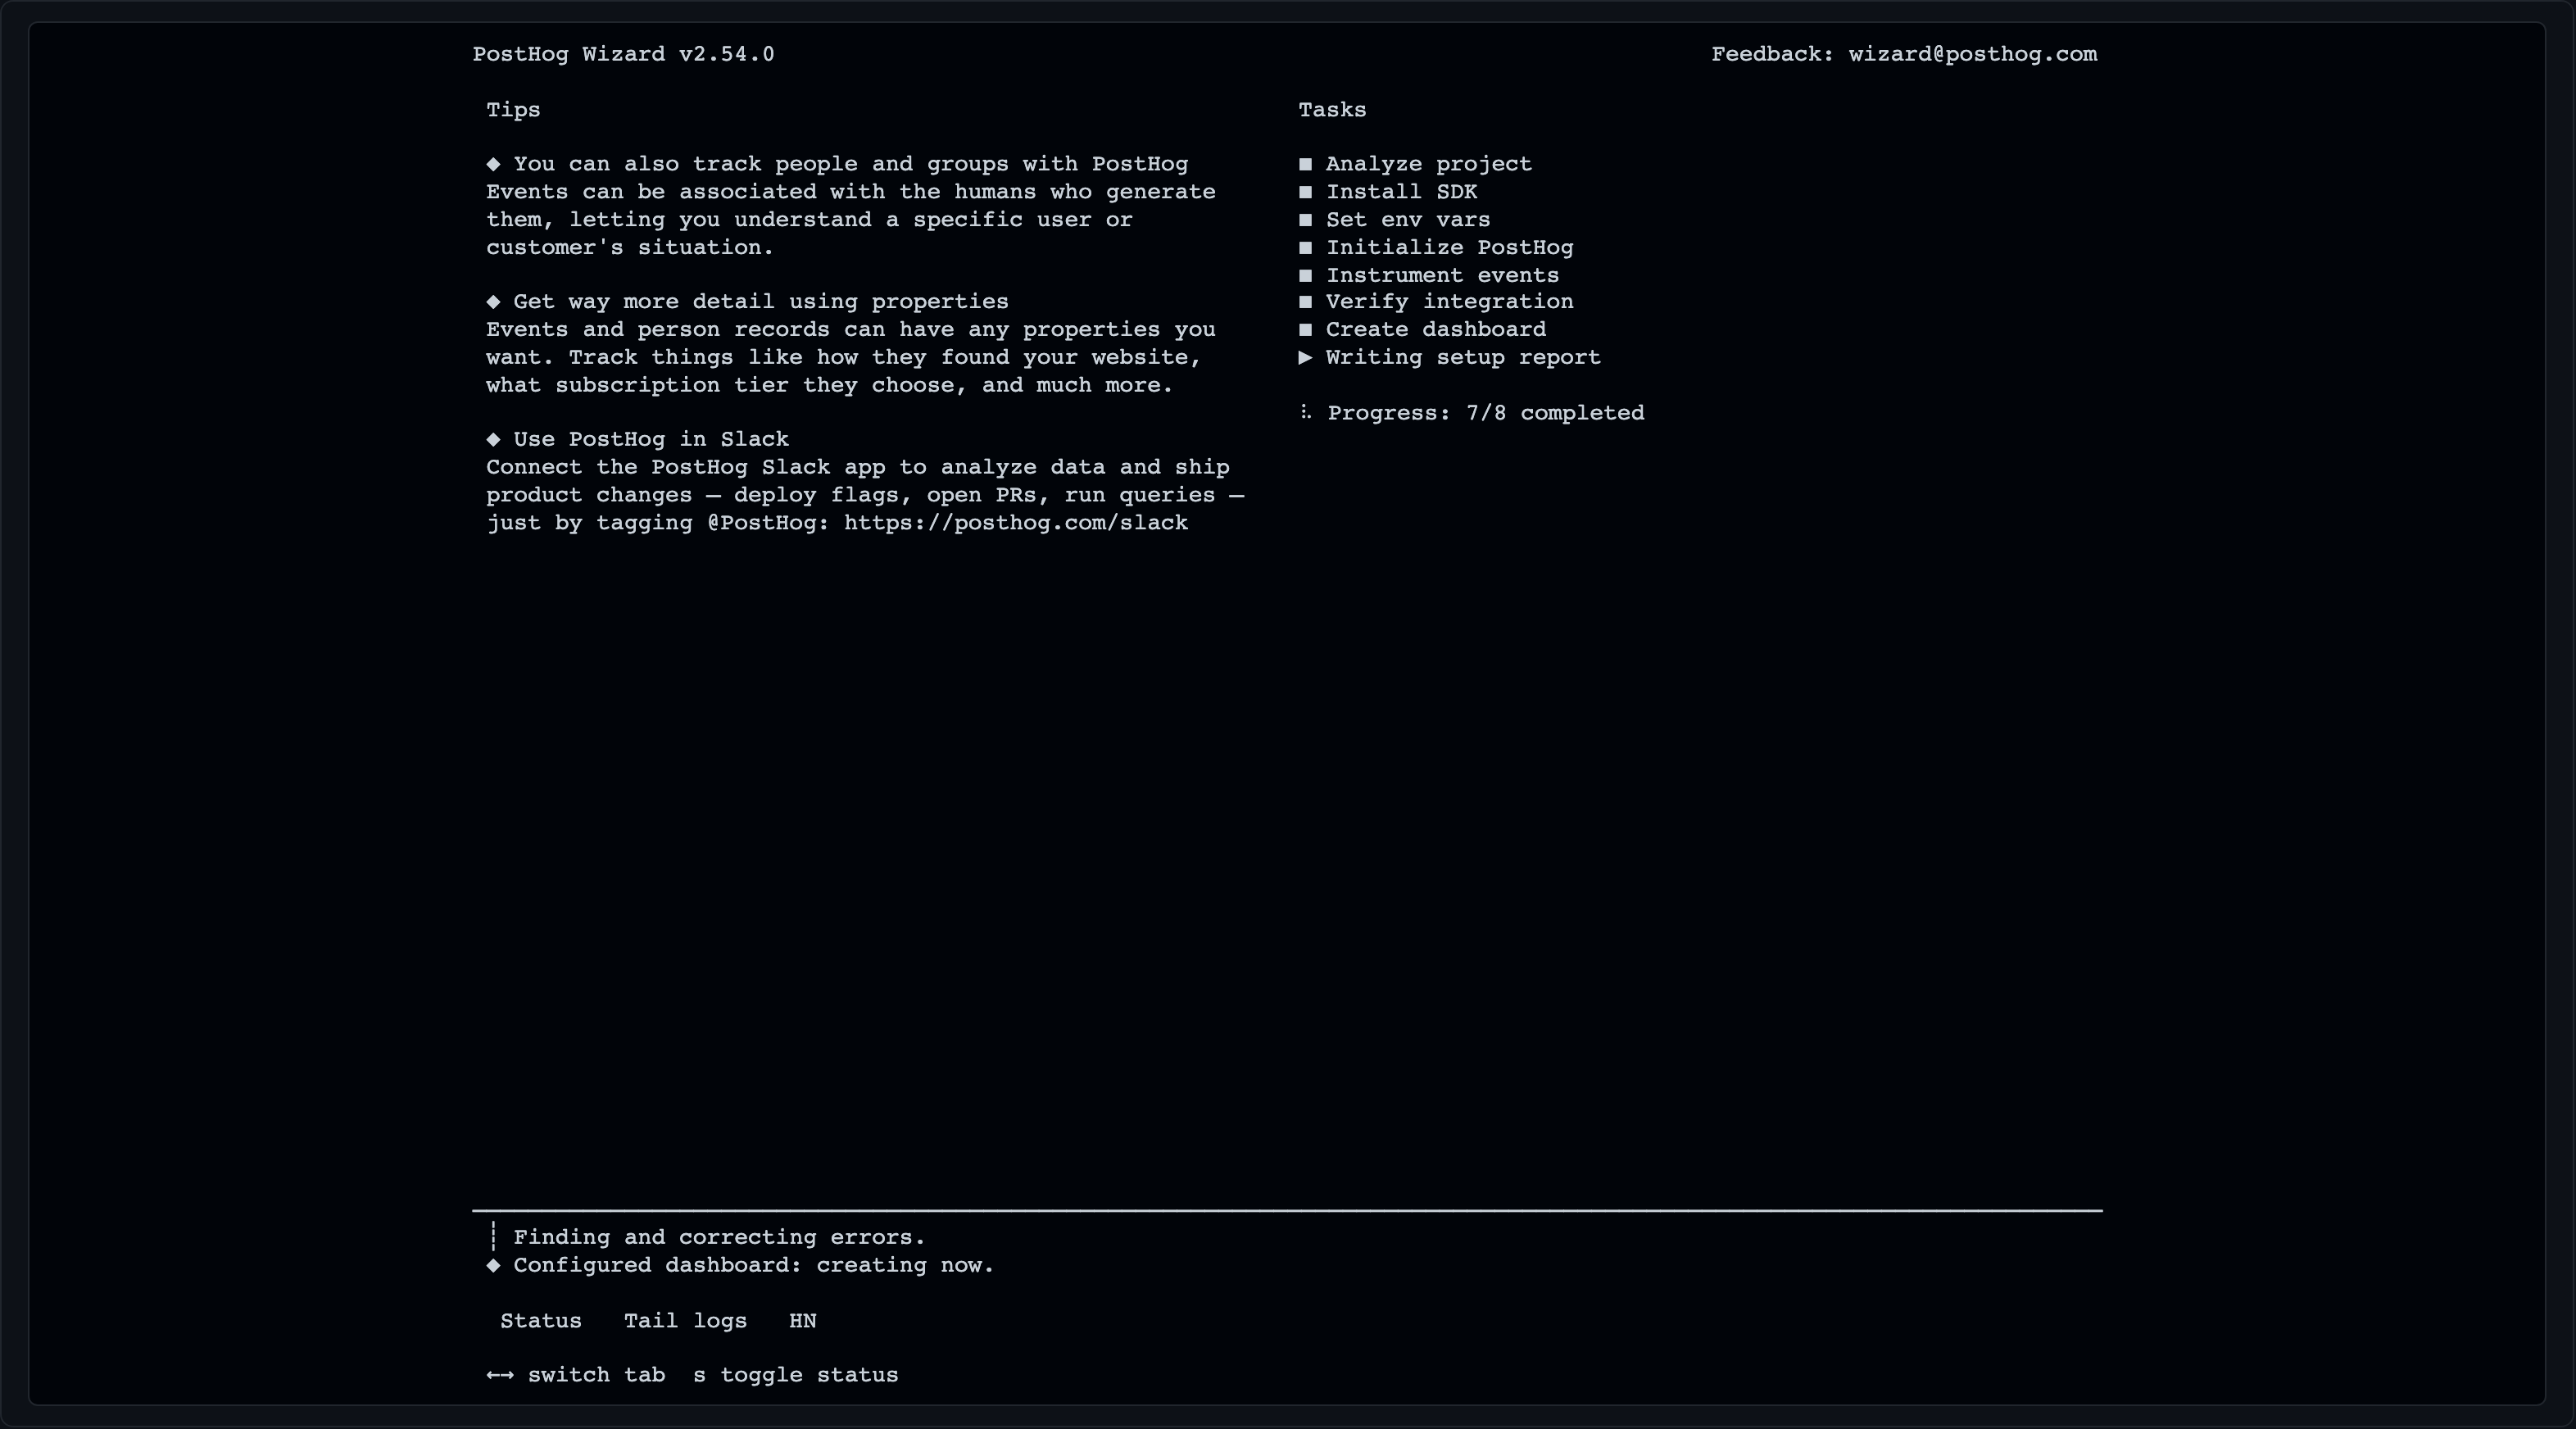Screen dimensions: 2576x1429
Task: Click the "Configured dashboard: creating now." log line
Action: pyautogui.click(x=753, y=1265)
